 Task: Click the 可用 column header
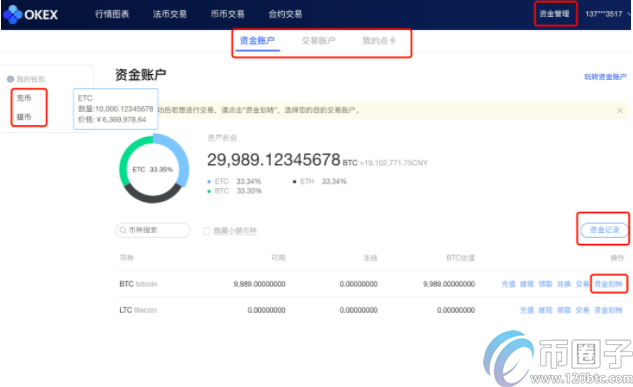point(279,258)
